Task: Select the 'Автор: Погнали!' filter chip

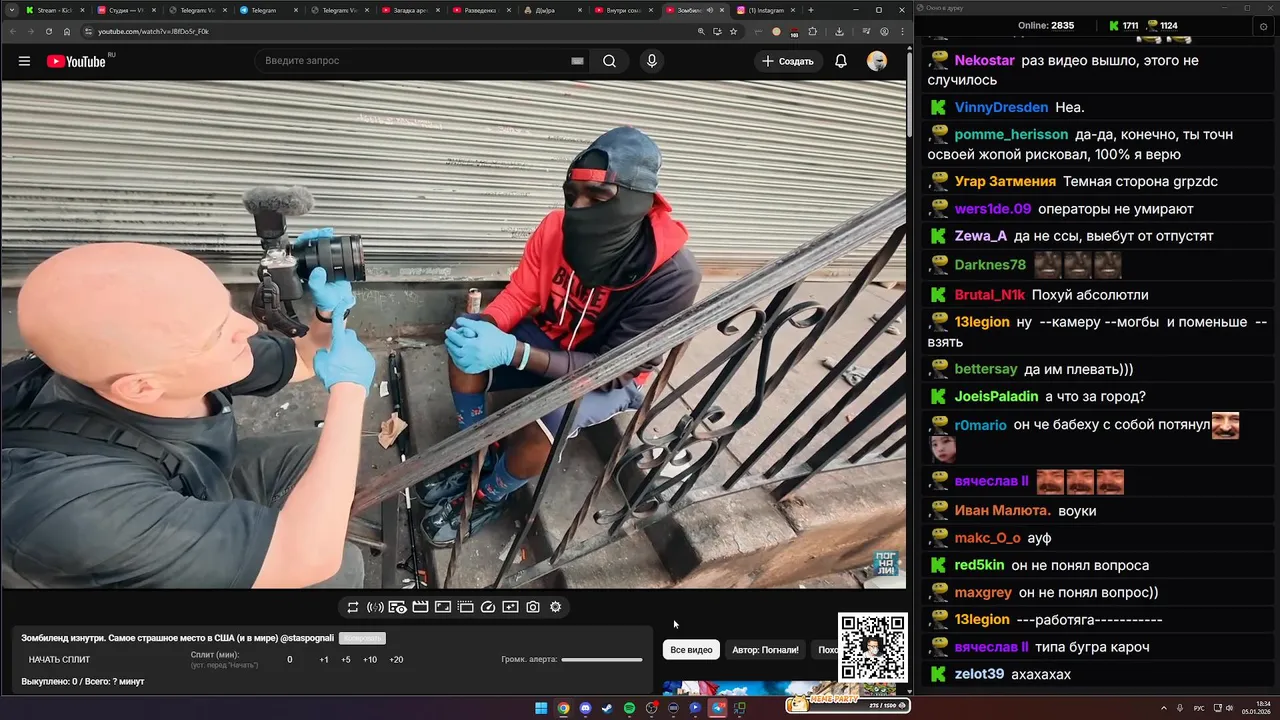Action: click(x=765, y=650)
